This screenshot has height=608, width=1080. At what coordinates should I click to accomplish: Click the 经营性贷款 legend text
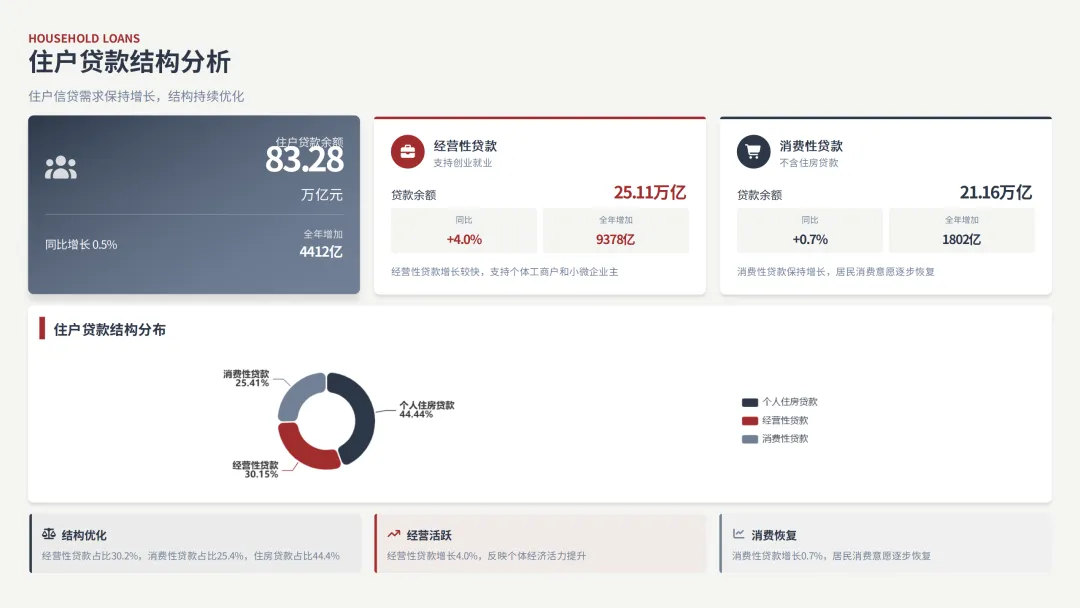(785, 421)
